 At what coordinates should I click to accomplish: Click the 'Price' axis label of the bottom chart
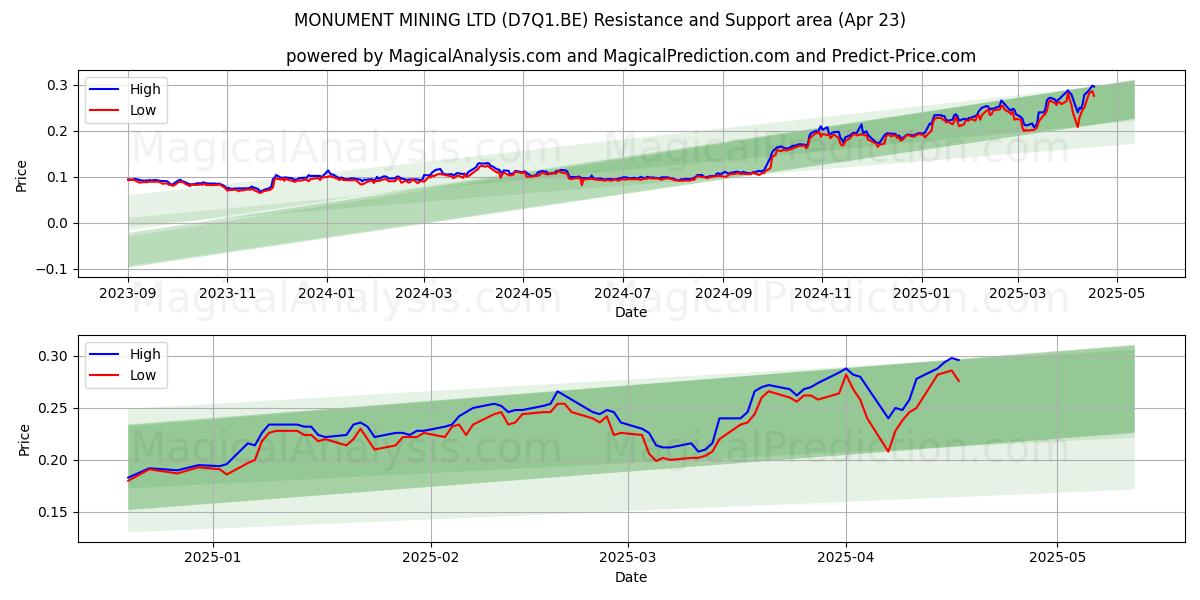[26, 439]
